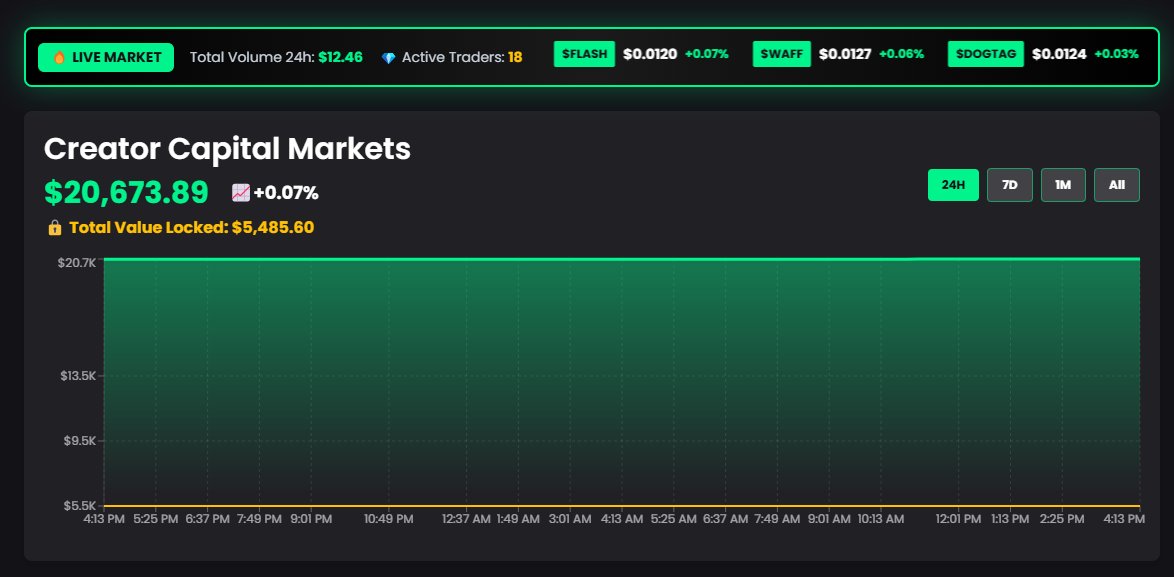1174x577 pixels.
Task: Click the 9:01 PM x-axis label
Action: point(311,519)
